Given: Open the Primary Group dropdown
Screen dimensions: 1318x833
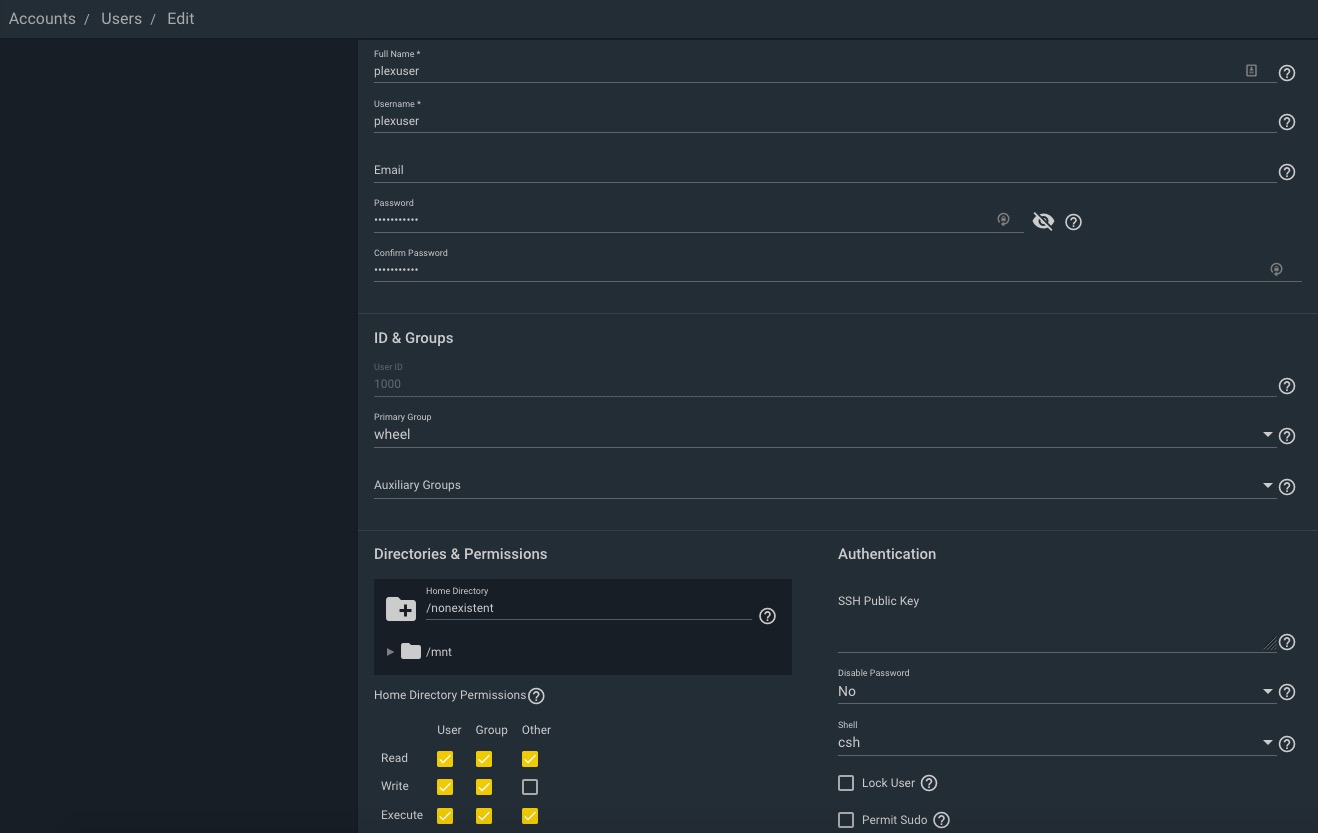Looking at the screenshot, I should tap(825, 434).
